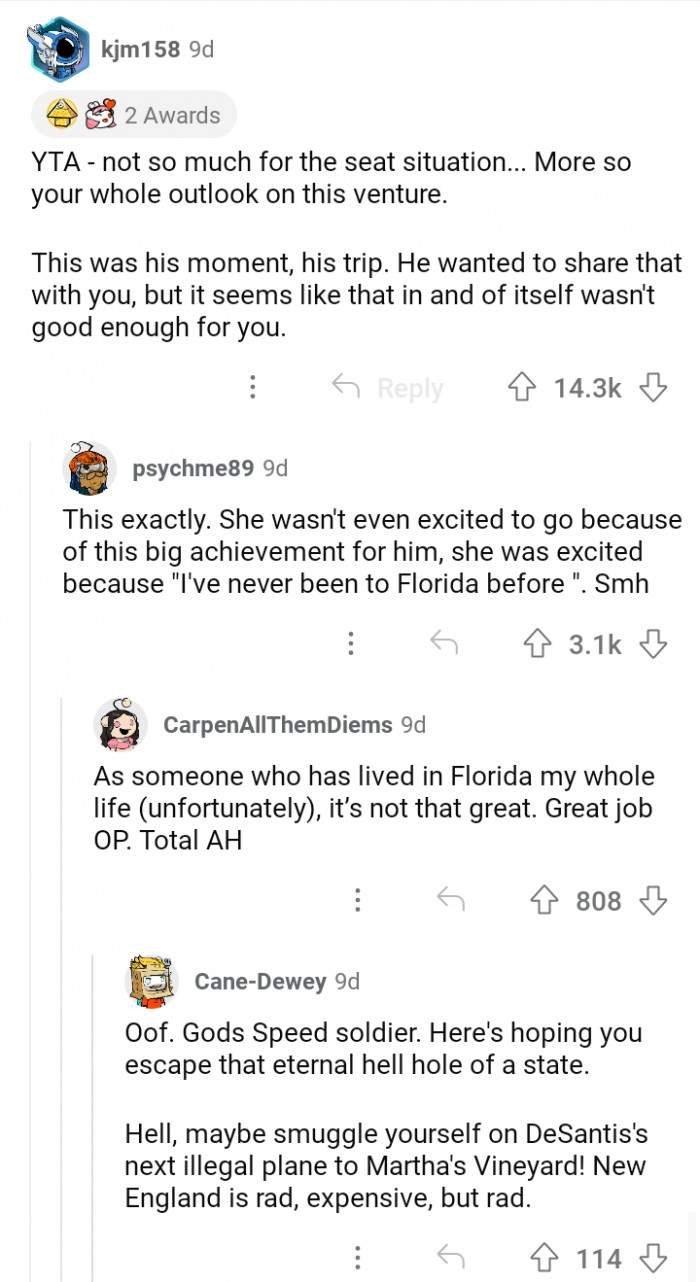The width and height of the screenshot is (700, 1282).
Task: Downvote CarpenAllThemDiems' comment
Action: coord(653,901)
